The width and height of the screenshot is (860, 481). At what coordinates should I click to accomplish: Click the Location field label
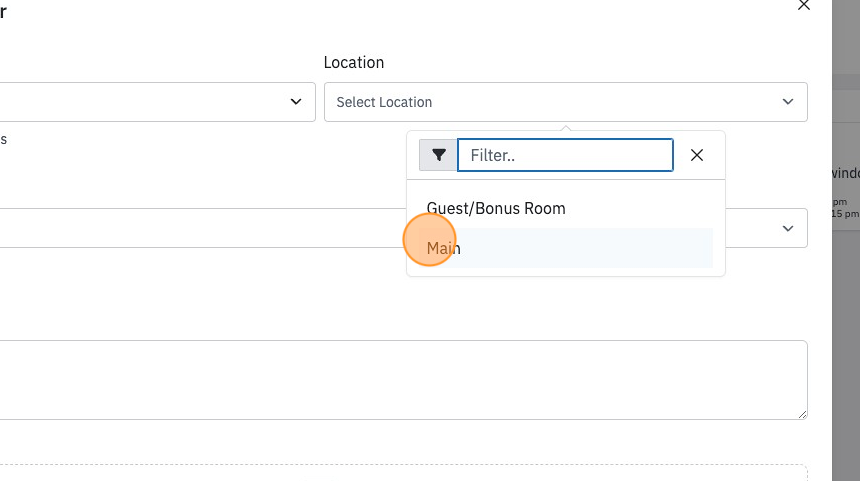point(354,63)
